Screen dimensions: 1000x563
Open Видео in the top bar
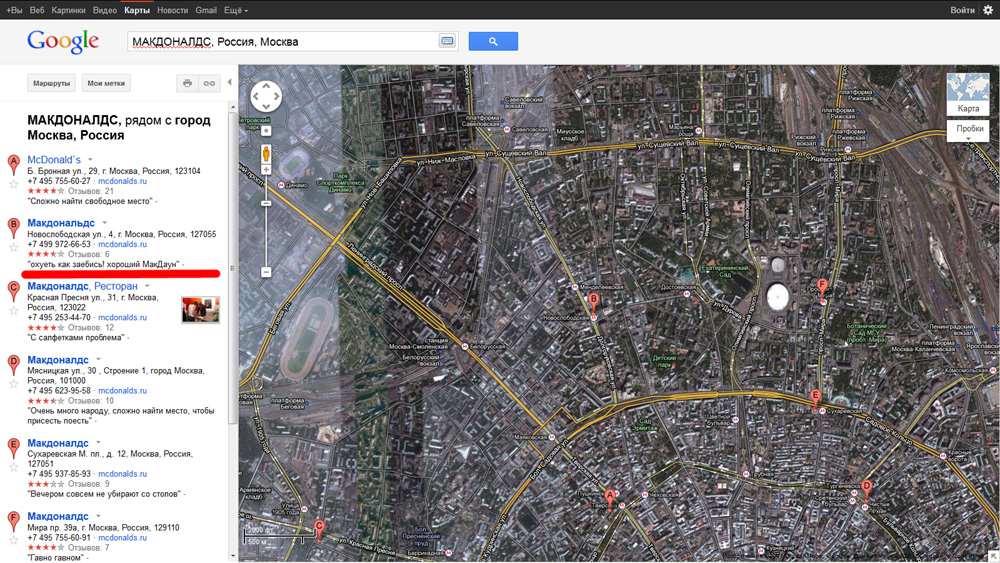(x=105, y=10)
